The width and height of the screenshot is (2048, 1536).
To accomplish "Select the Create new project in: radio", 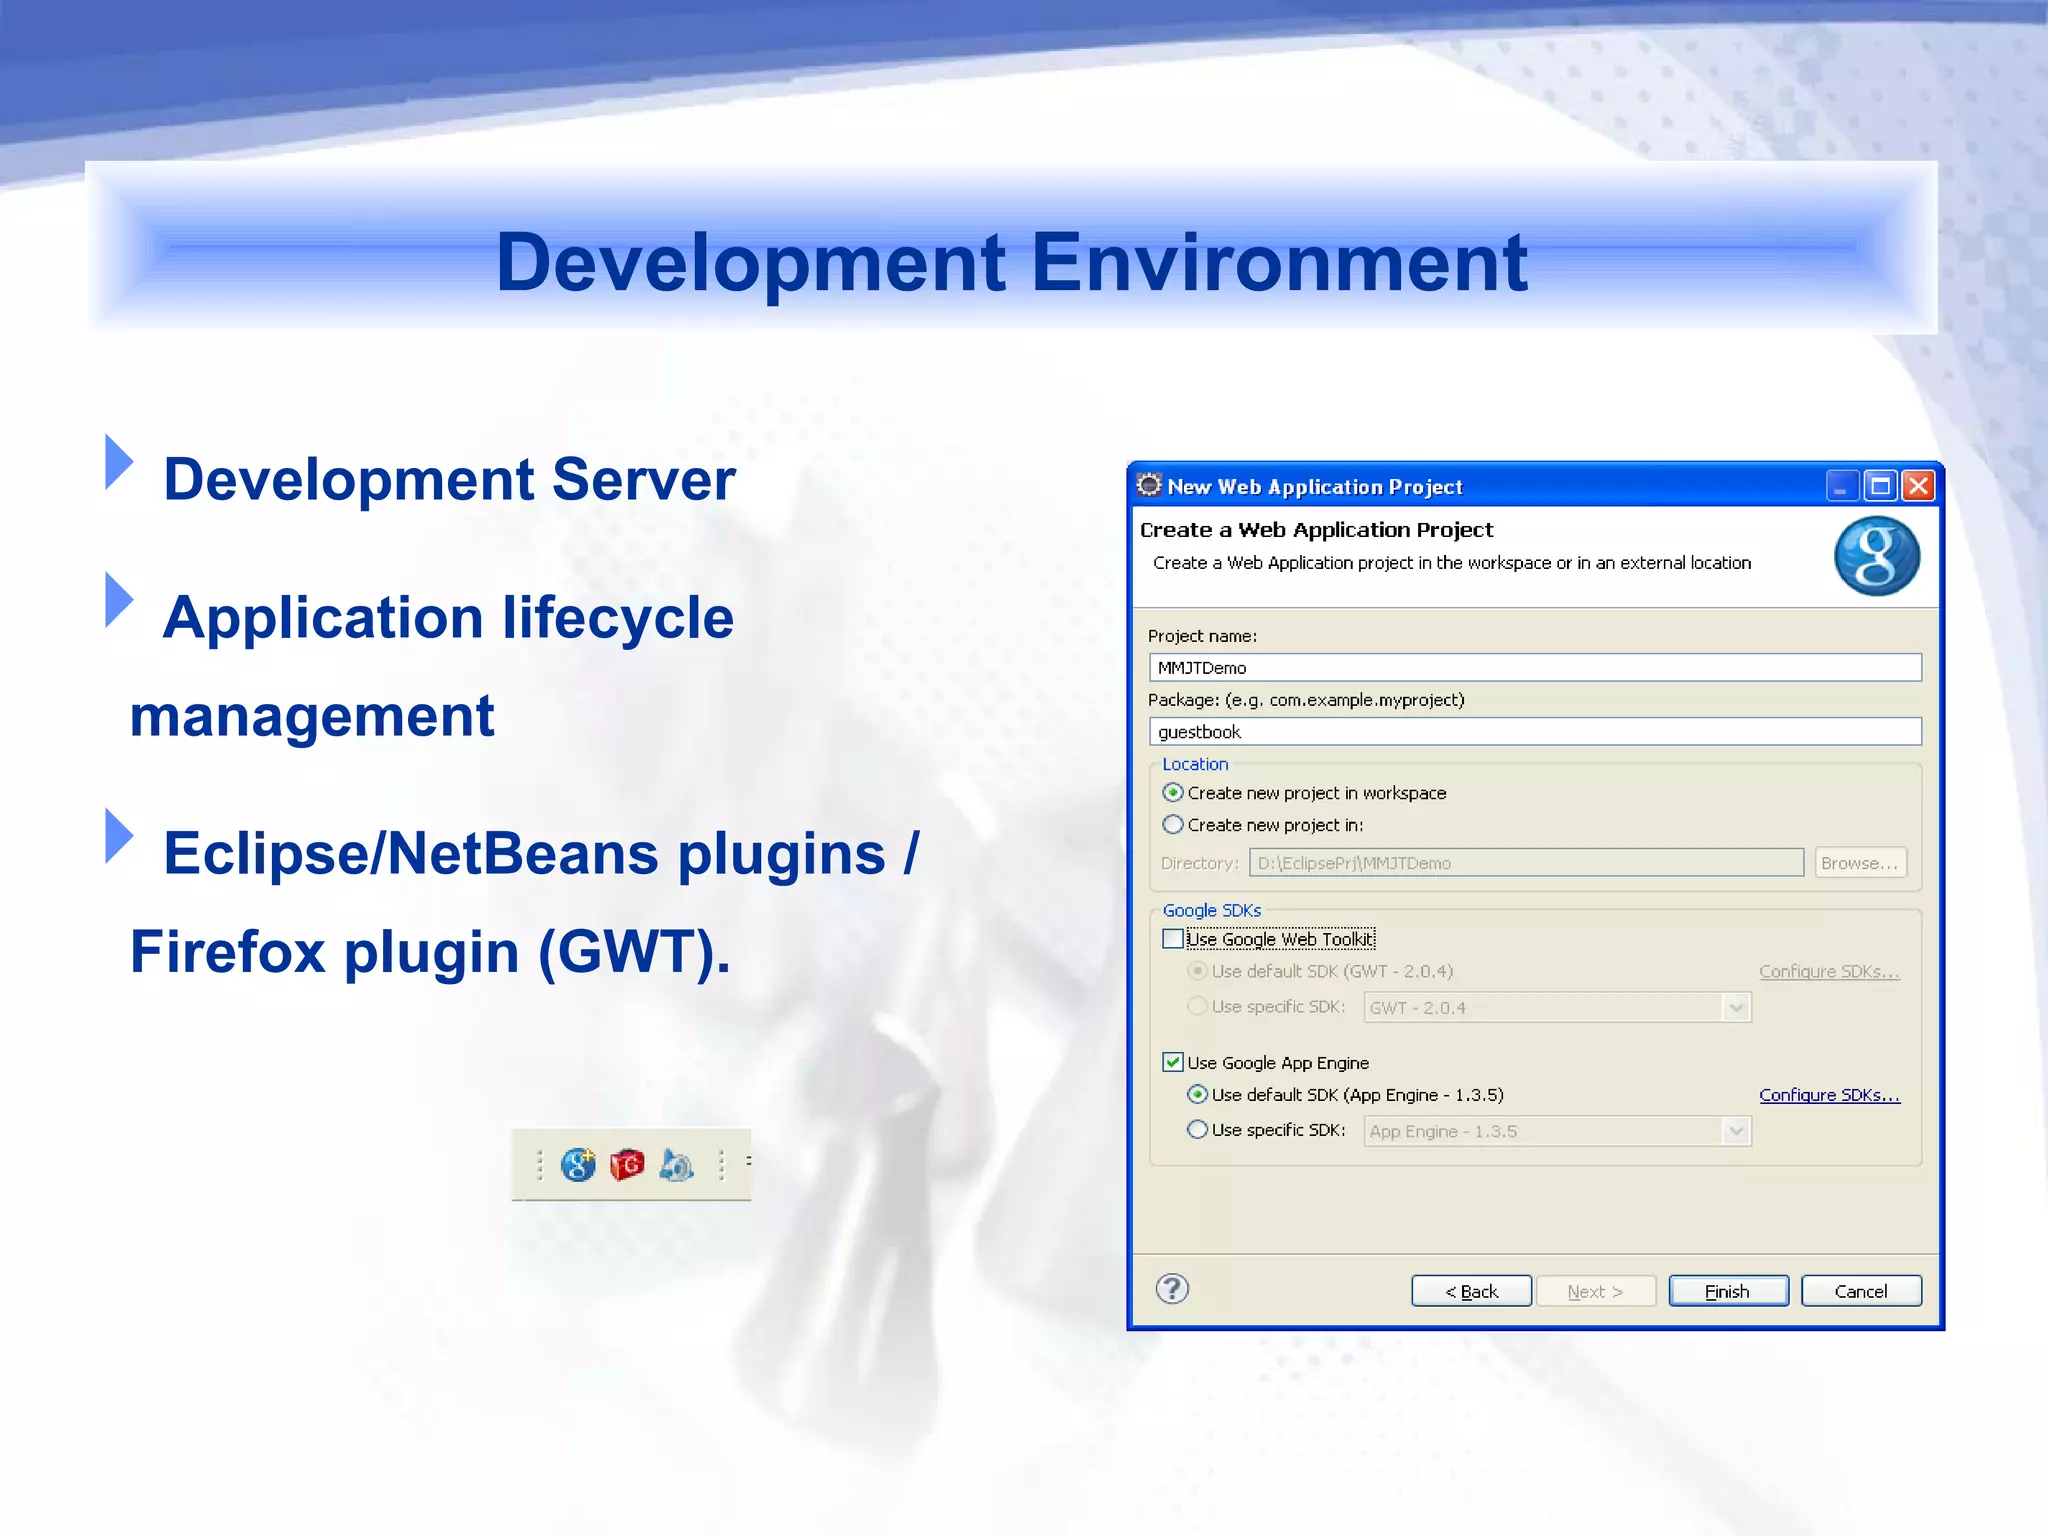I will point(1173,825).
